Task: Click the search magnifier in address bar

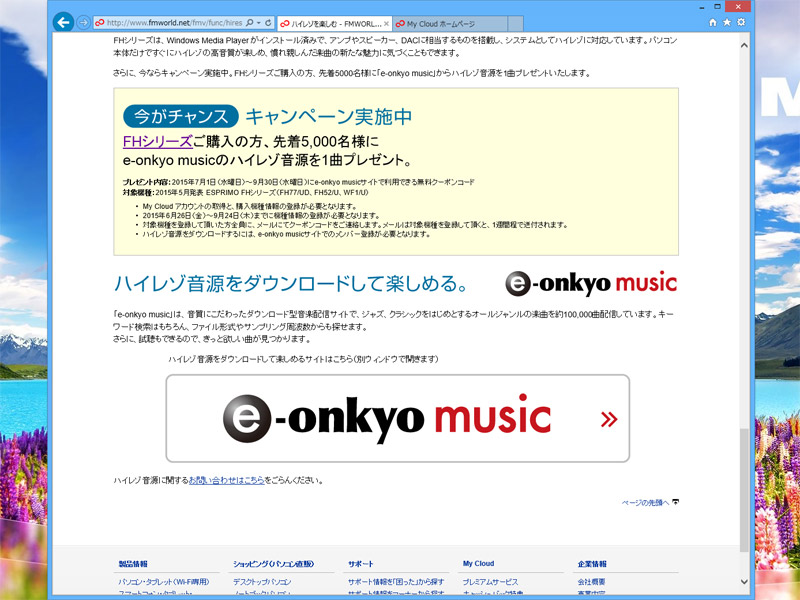Action: (248, 22)
